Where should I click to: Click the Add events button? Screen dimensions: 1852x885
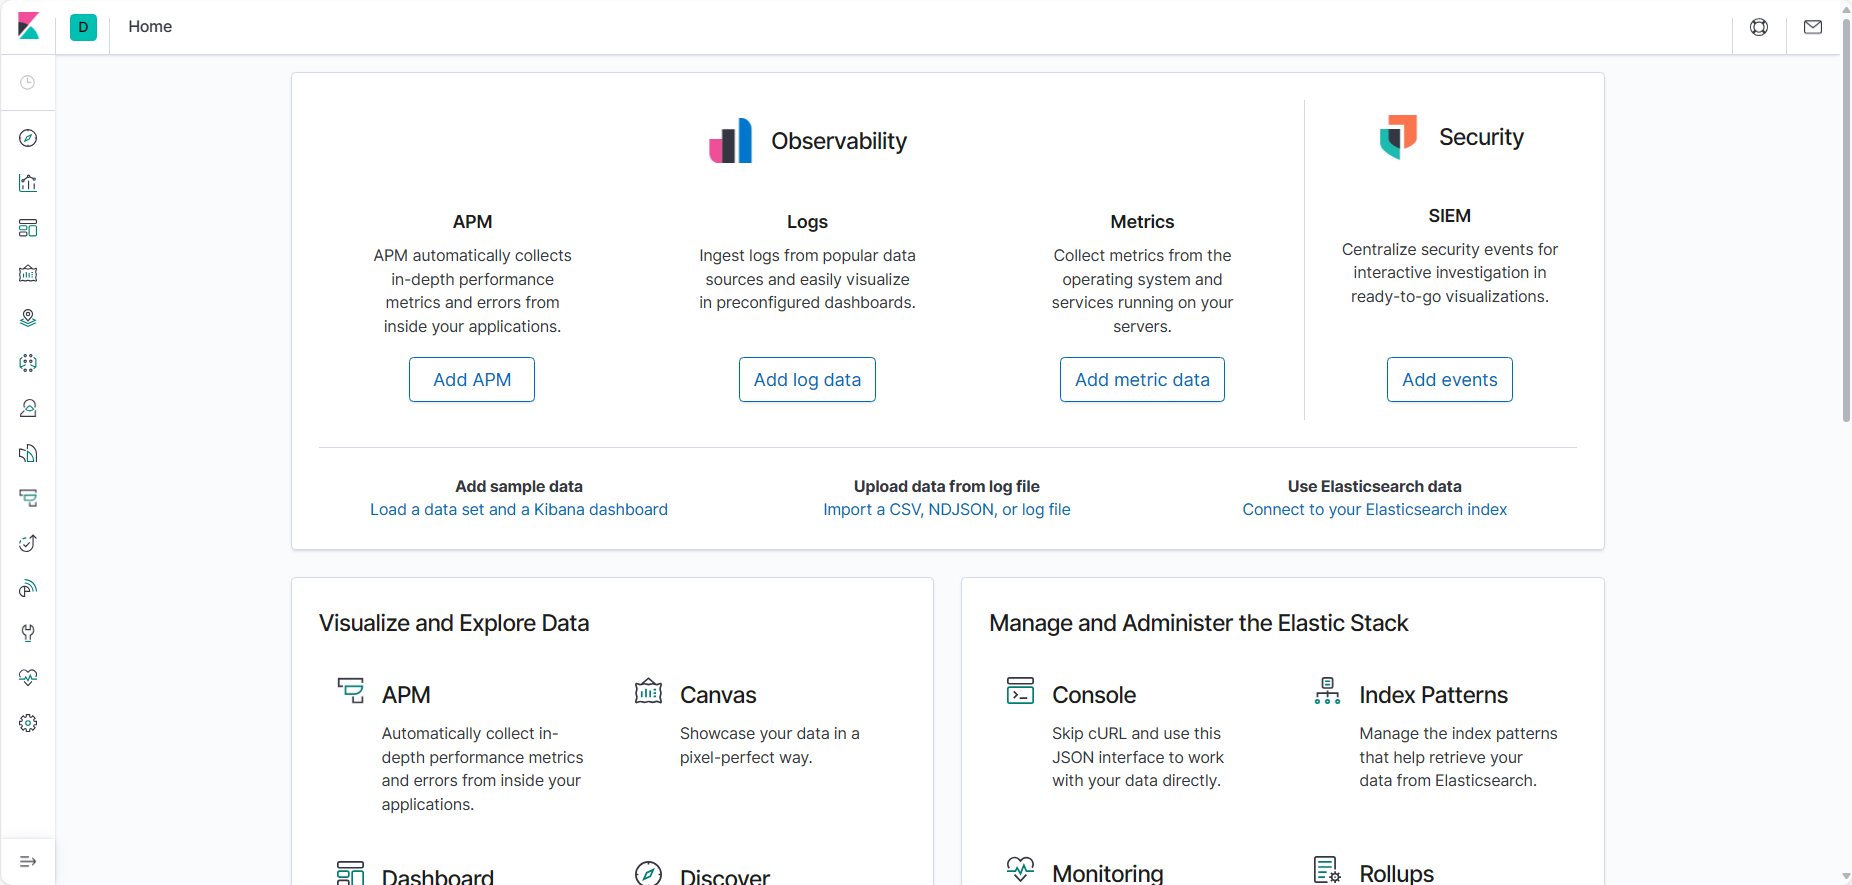[x=1450, y=380]
